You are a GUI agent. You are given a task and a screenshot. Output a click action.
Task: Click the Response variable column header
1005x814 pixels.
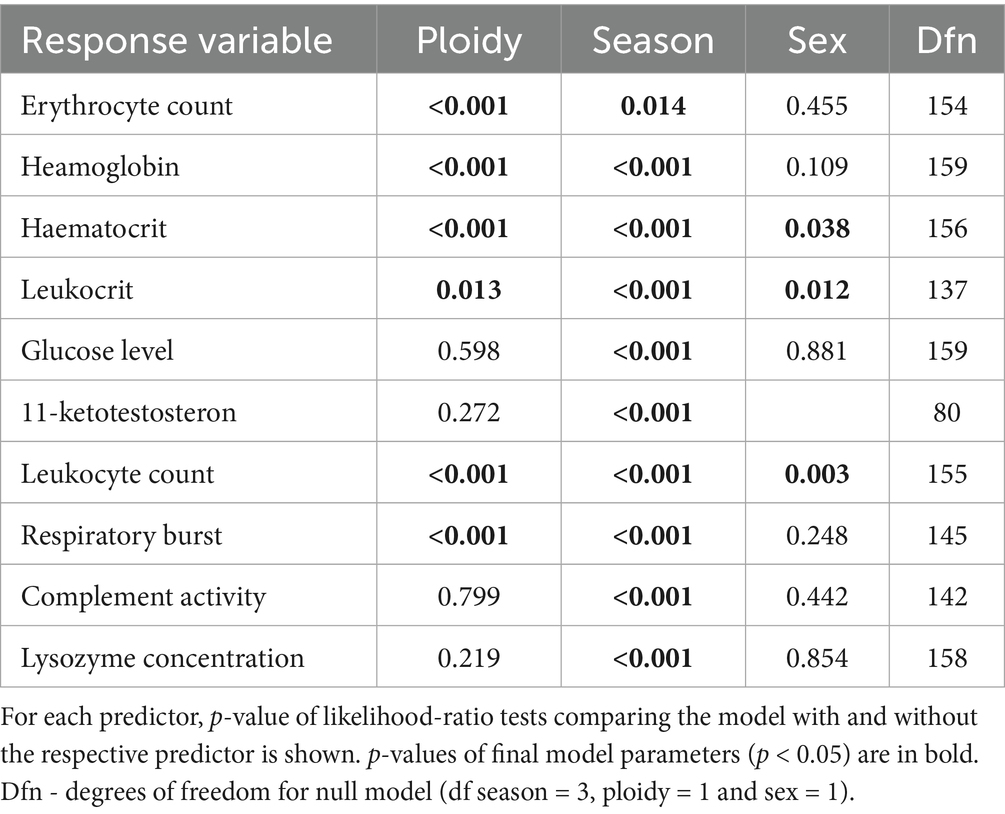177,41
